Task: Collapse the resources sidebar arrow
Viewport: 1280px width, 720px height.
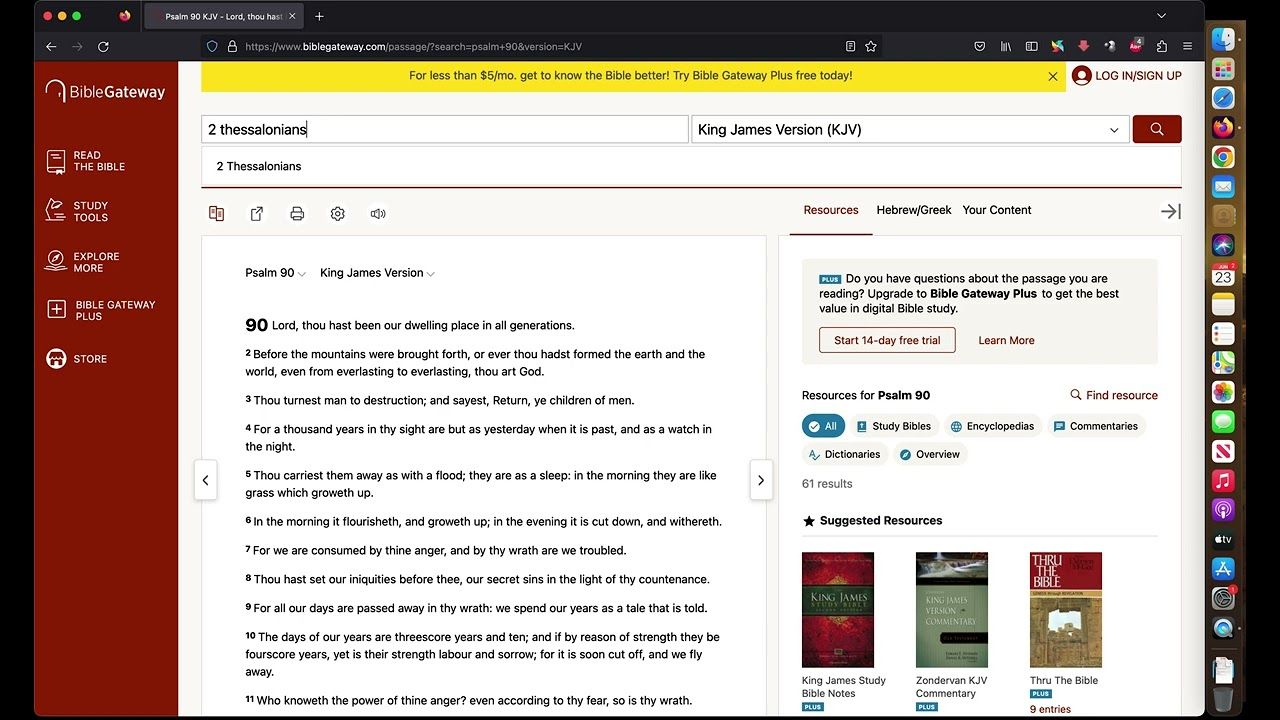Action: click(x=1170, y=211)
